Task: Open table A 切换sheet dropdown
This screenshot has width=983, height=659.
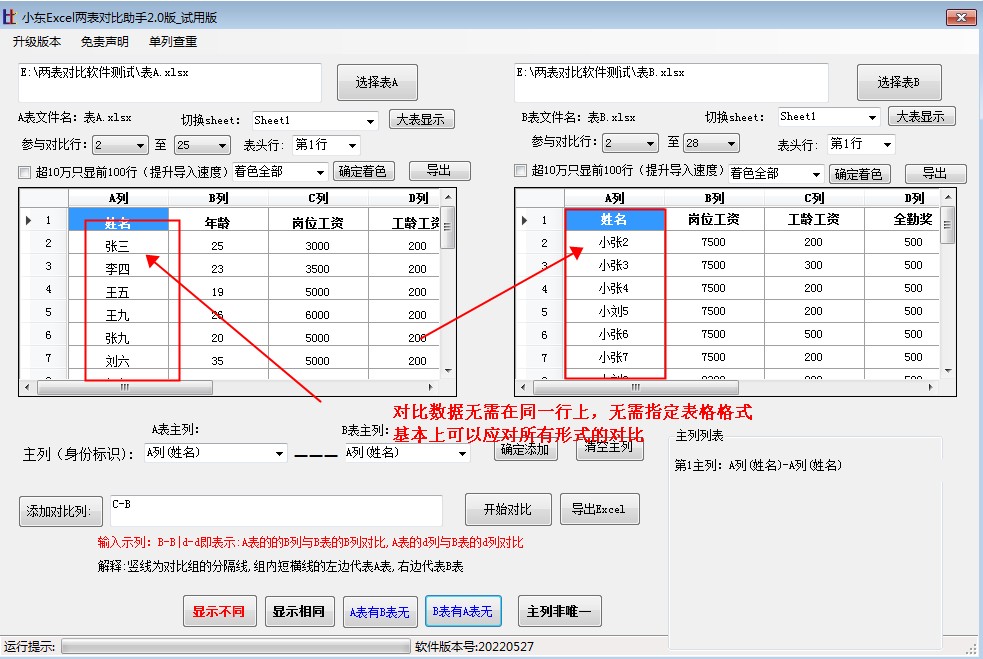Action: click(x=315, y=120)
